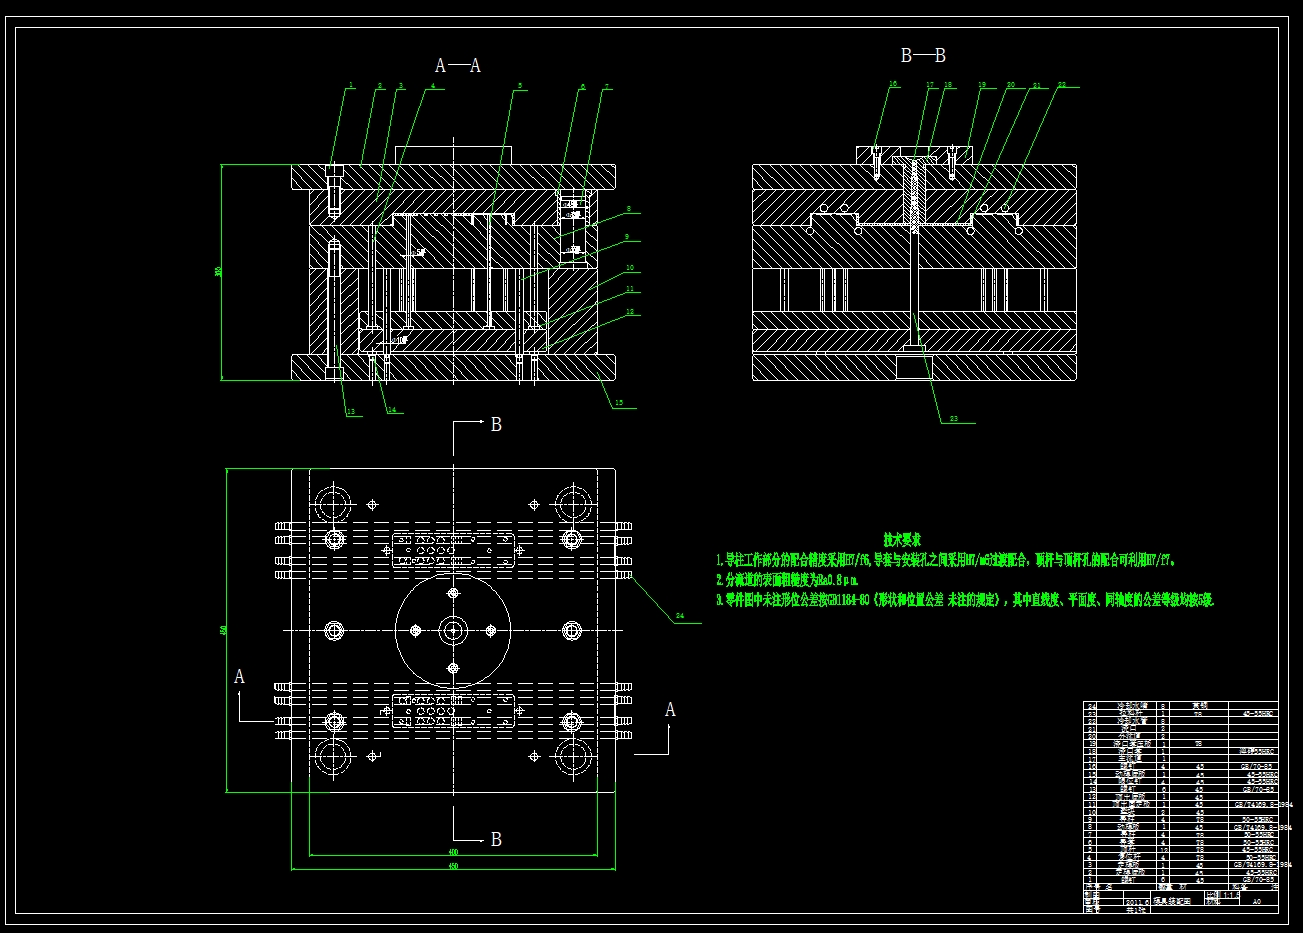Click part balloon number 15
Screen dimensions: 1303x933
point(619,404)
